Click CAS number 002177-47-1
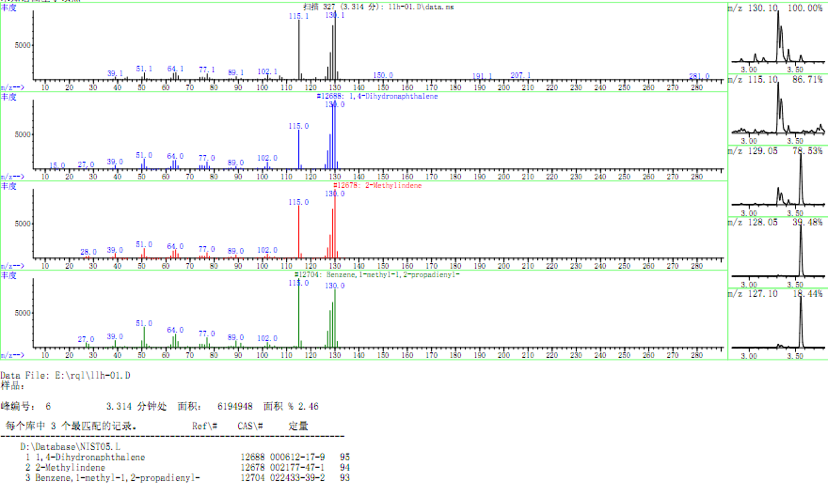Image resolution: width=828 pixels, height=497 pixels. 297,467
